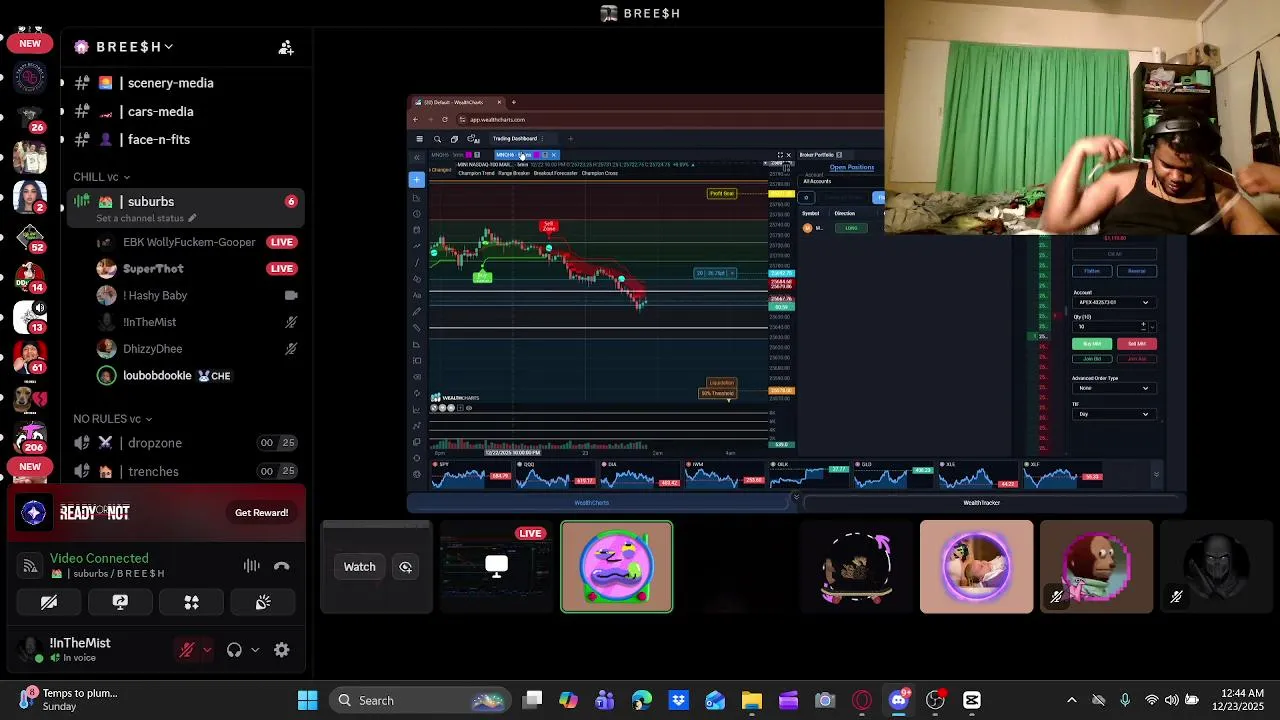
Task: Click the Flatten button in order panel
Action: click(x=1092, y=271)
